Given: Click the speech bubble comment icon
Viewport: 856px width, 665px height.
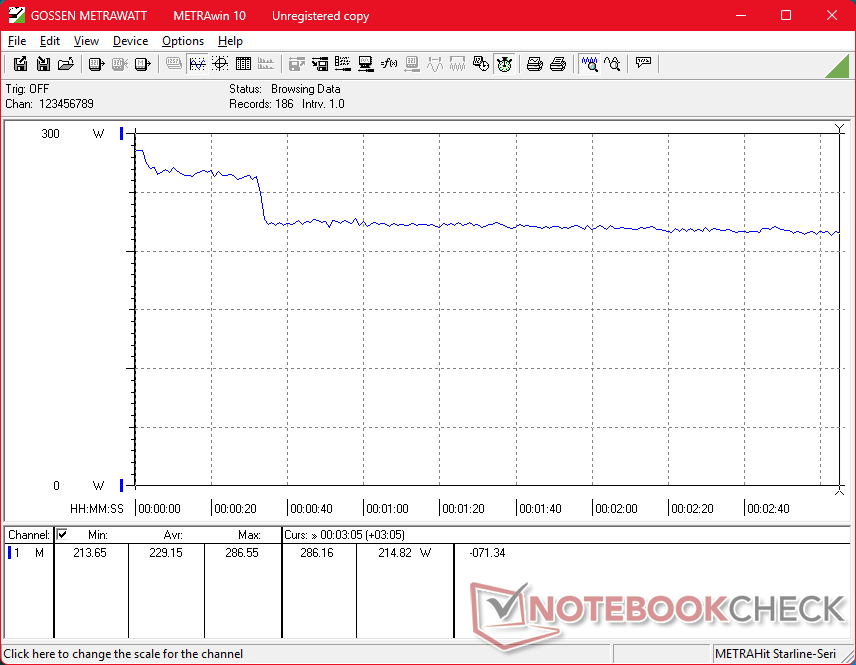Looking at the screenshot, I should click(643, 64).
